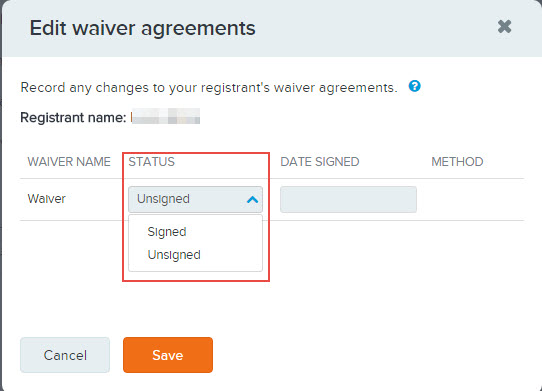Screen dimensions: 542x391
Task: Click the DATE SIGNED column header
Action: [x=320, y=162]
